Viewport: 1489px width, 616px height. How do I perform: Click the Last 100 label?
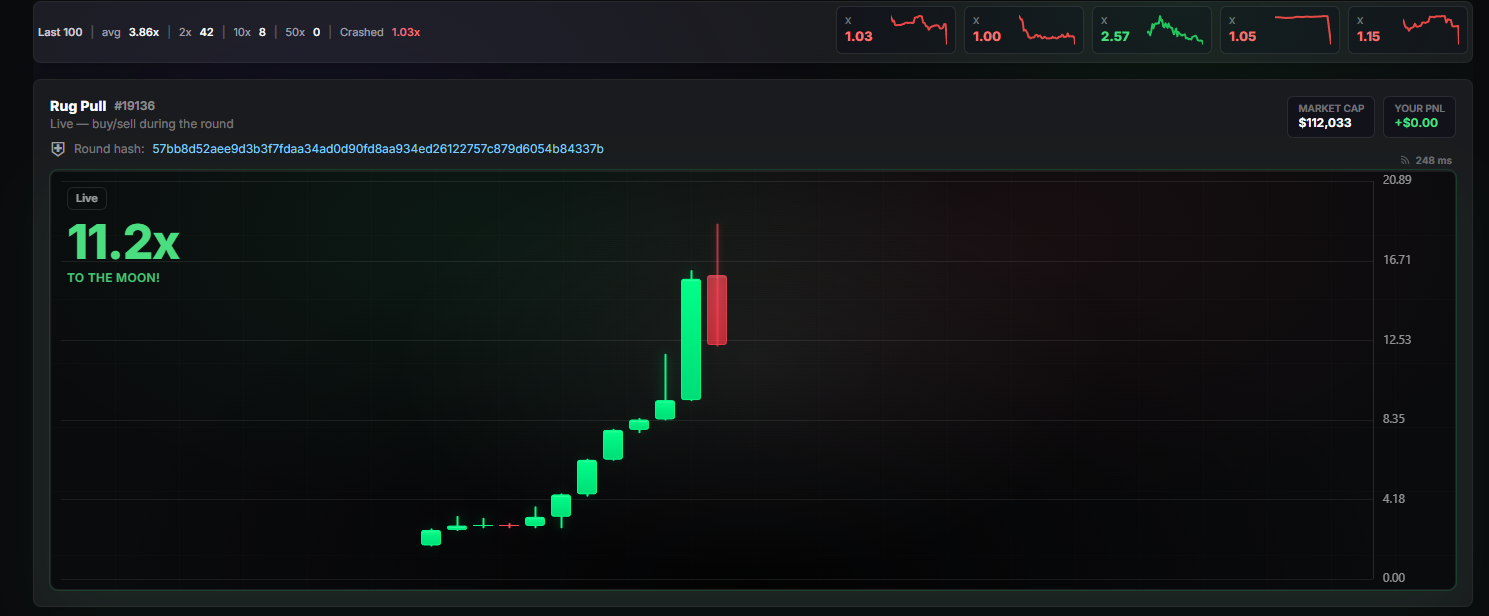(60, 32)
